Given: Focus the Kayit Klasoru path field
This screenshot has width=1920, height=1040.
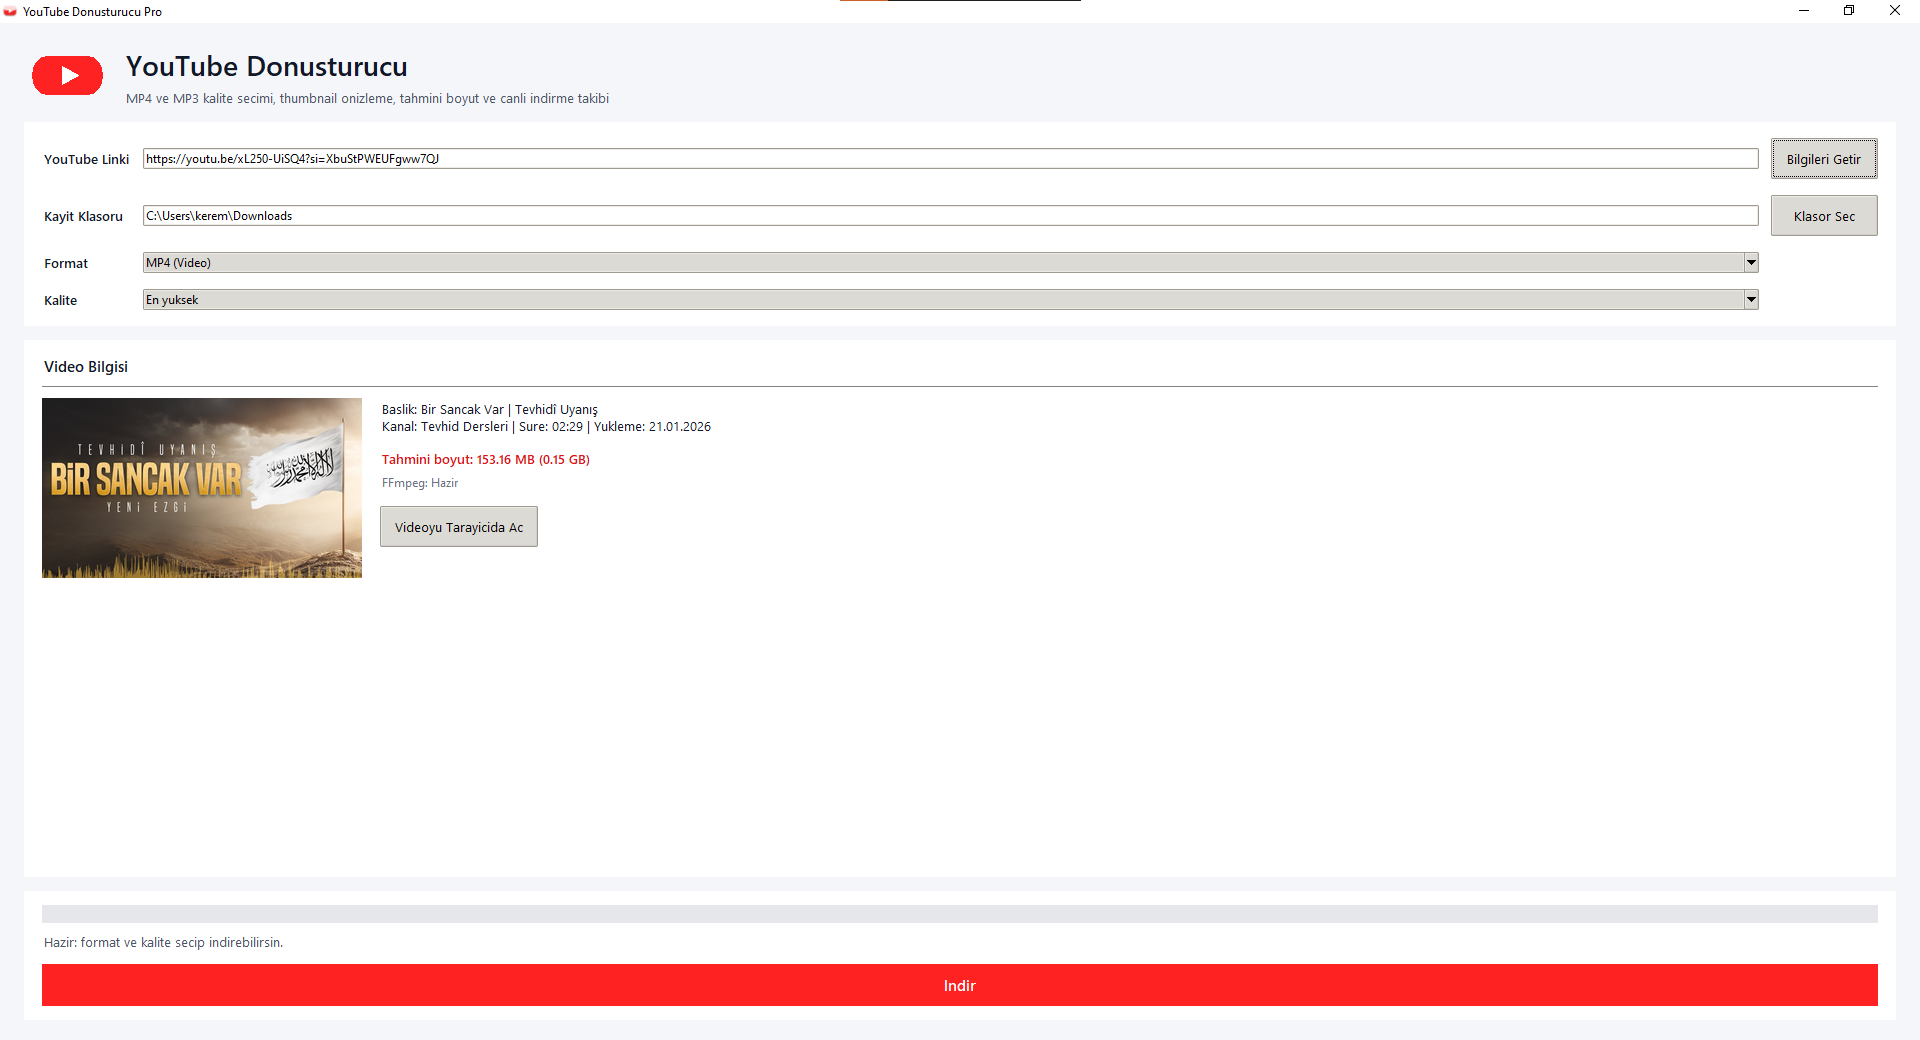Looking at the screenshot, I should click(x=950, y=216).
